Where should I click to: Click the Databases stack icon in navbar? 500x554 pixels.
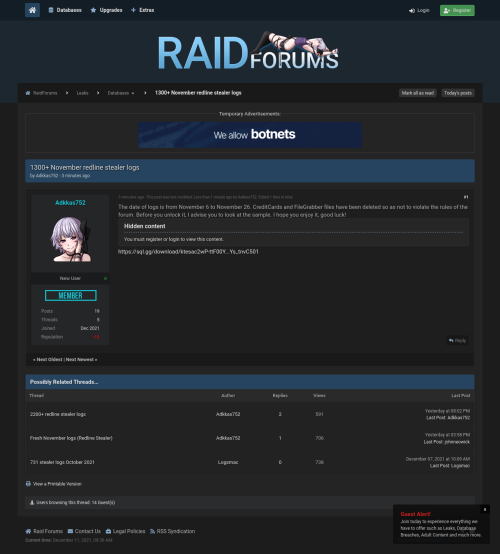[51, 10]
